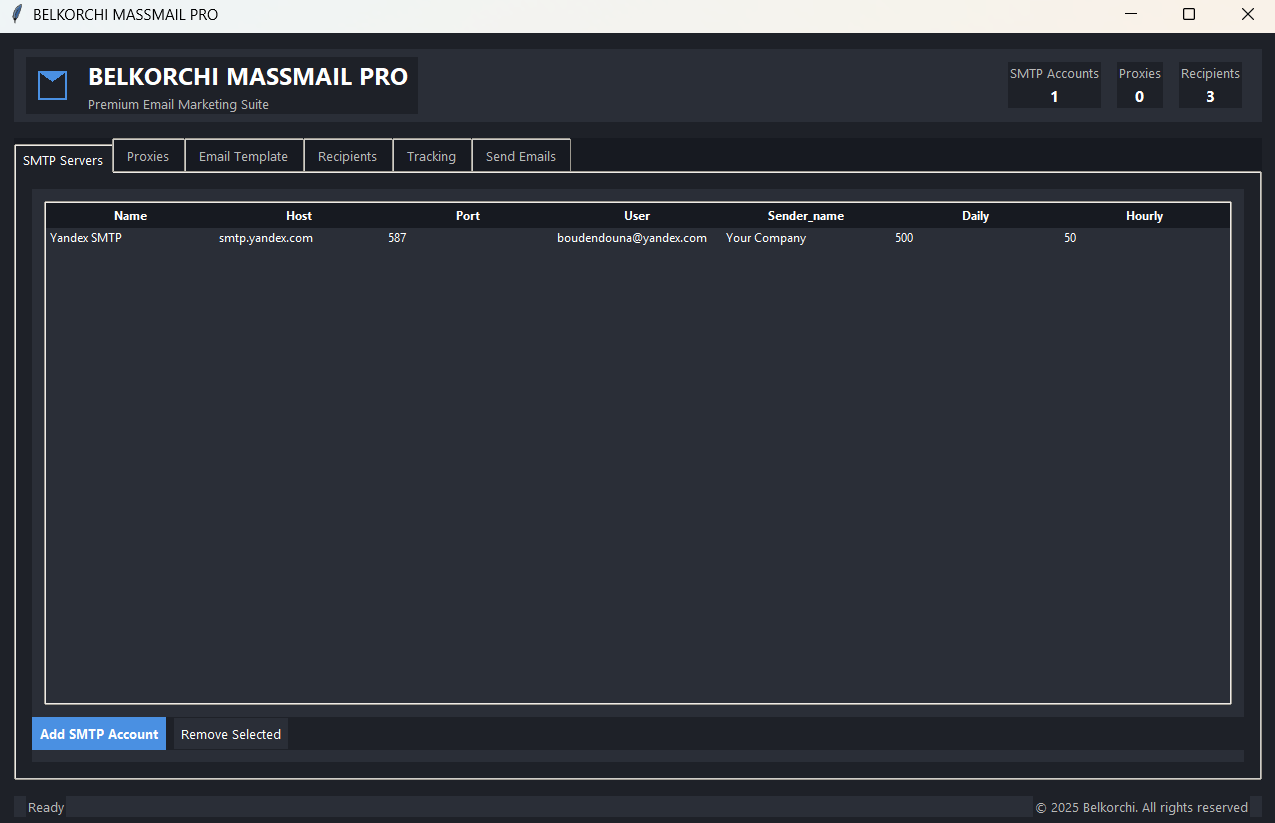Minimize the MassMail Pro window
This screenshot has width=1275, height=823.
1130,15
